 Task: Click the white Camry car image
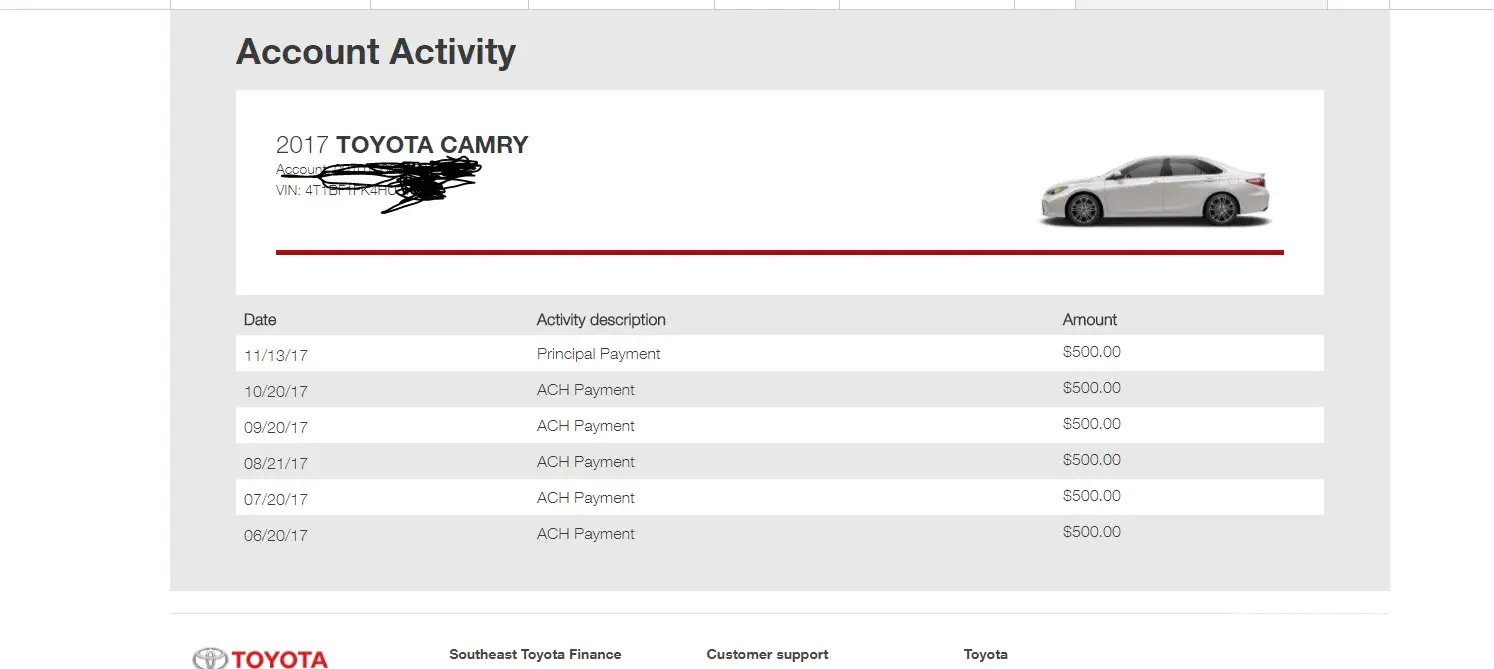(x=1155, y=190)
